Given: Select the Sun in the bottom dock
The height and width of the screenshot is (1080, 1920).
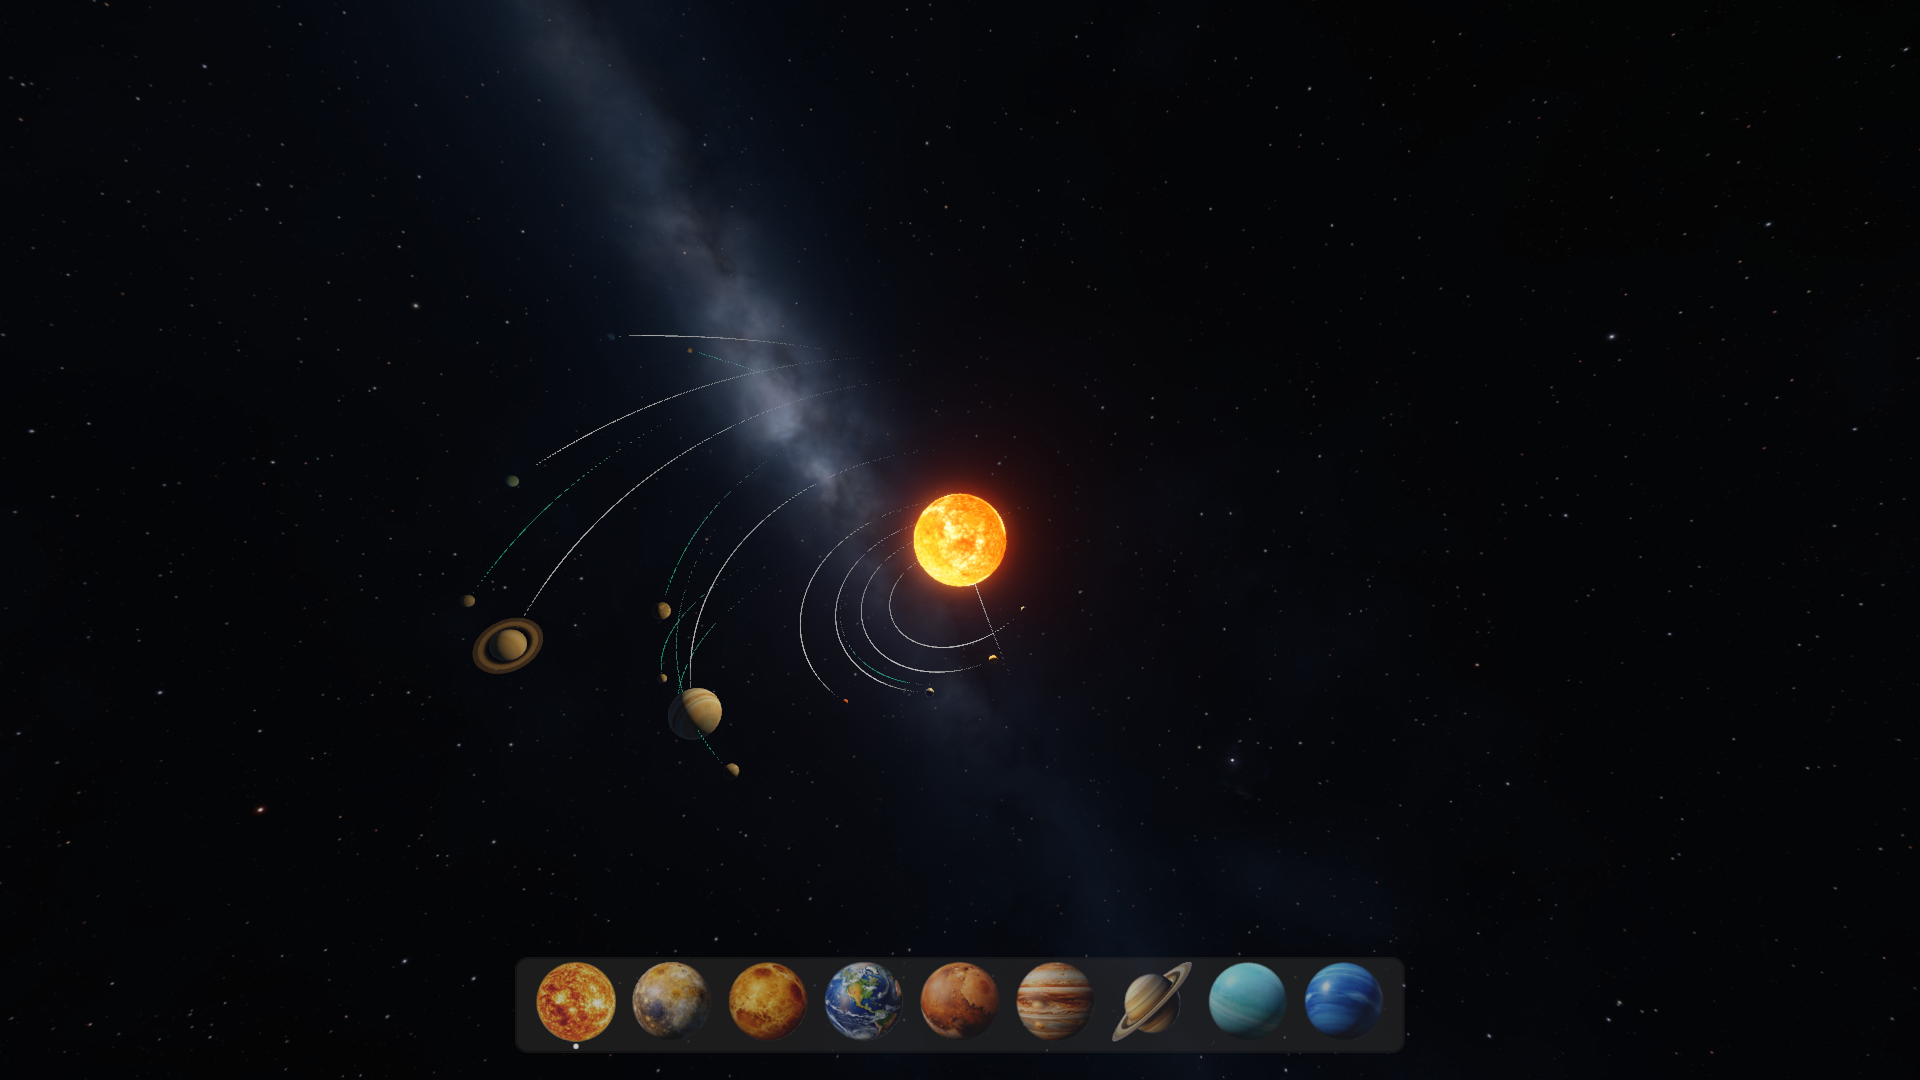Looking at the screenshot, I should [575, 1001].
